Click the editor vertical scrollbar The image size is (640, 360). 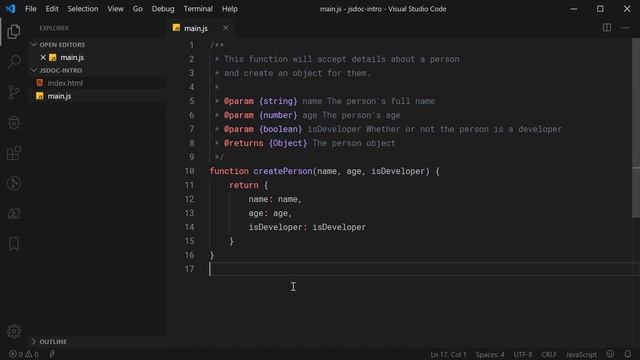(636, 128)
